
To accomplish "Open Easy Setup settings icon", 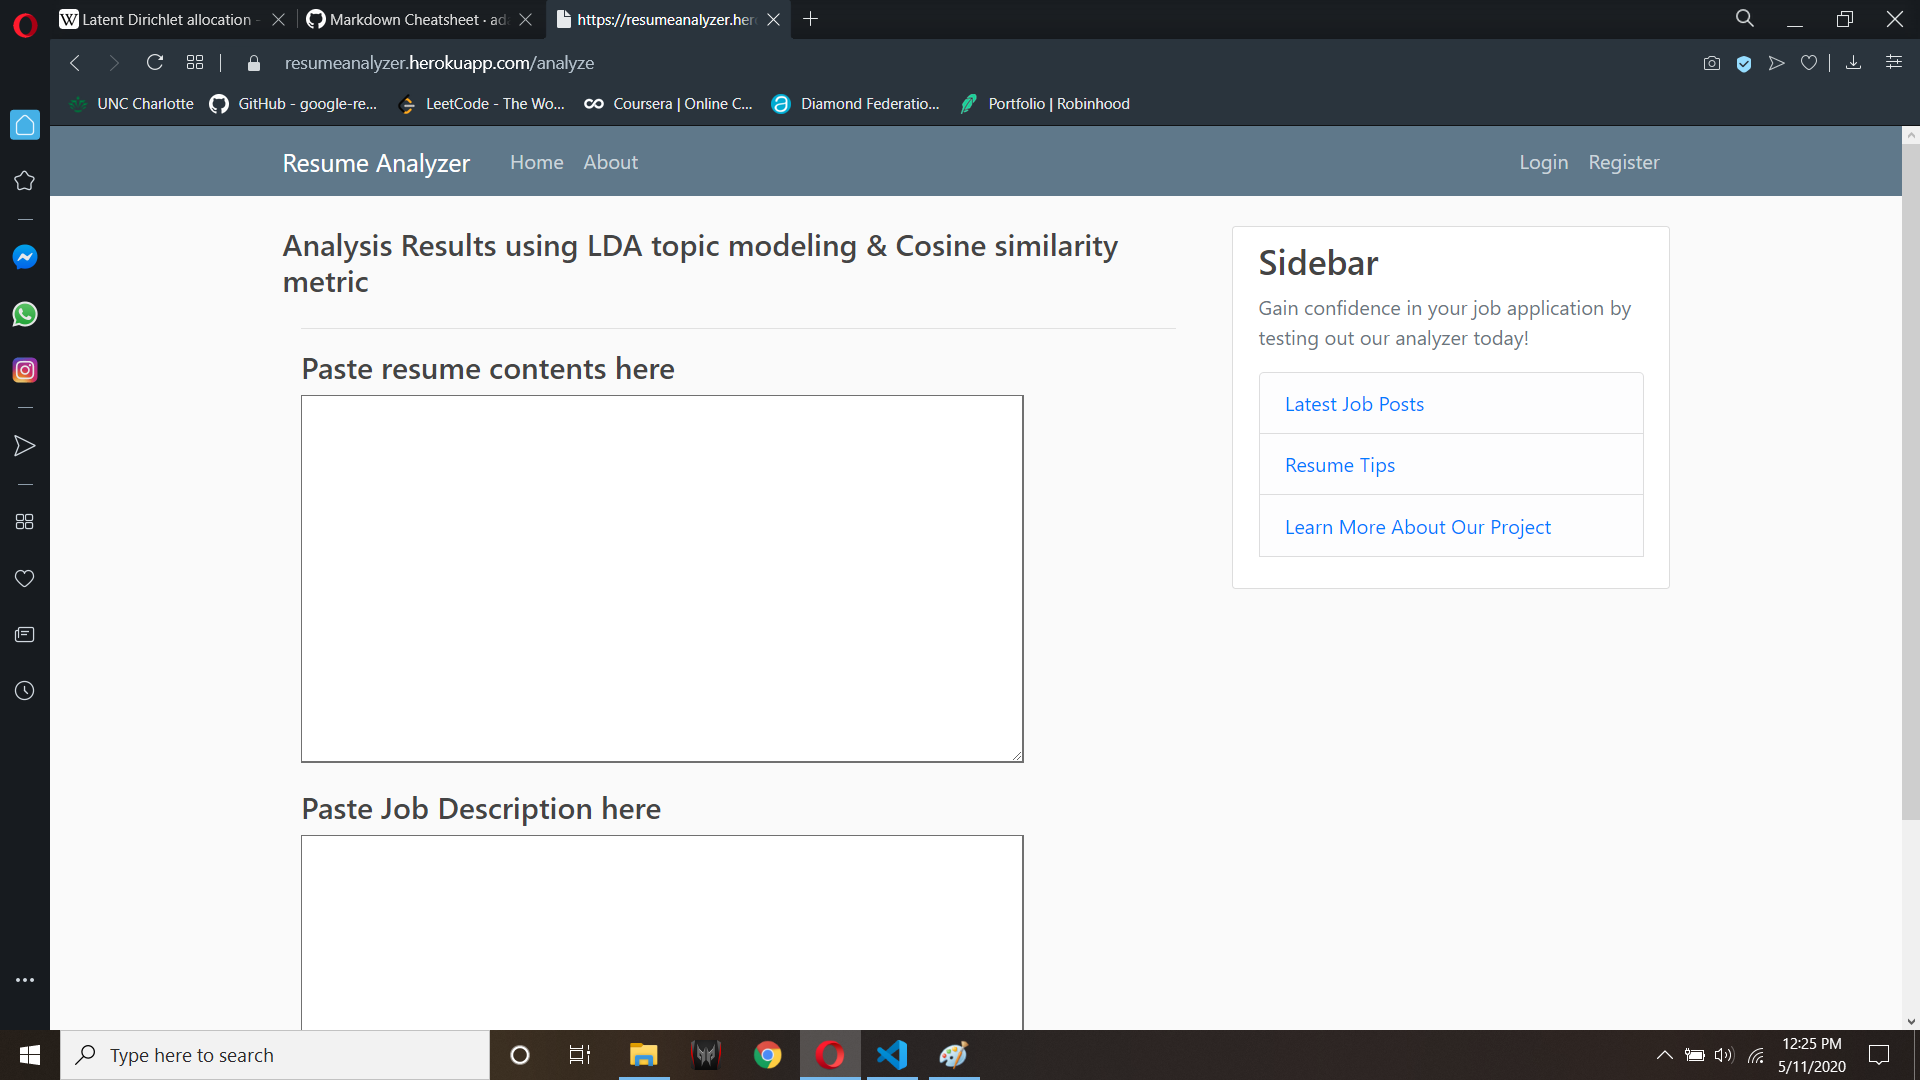I will coord(1894,63).
